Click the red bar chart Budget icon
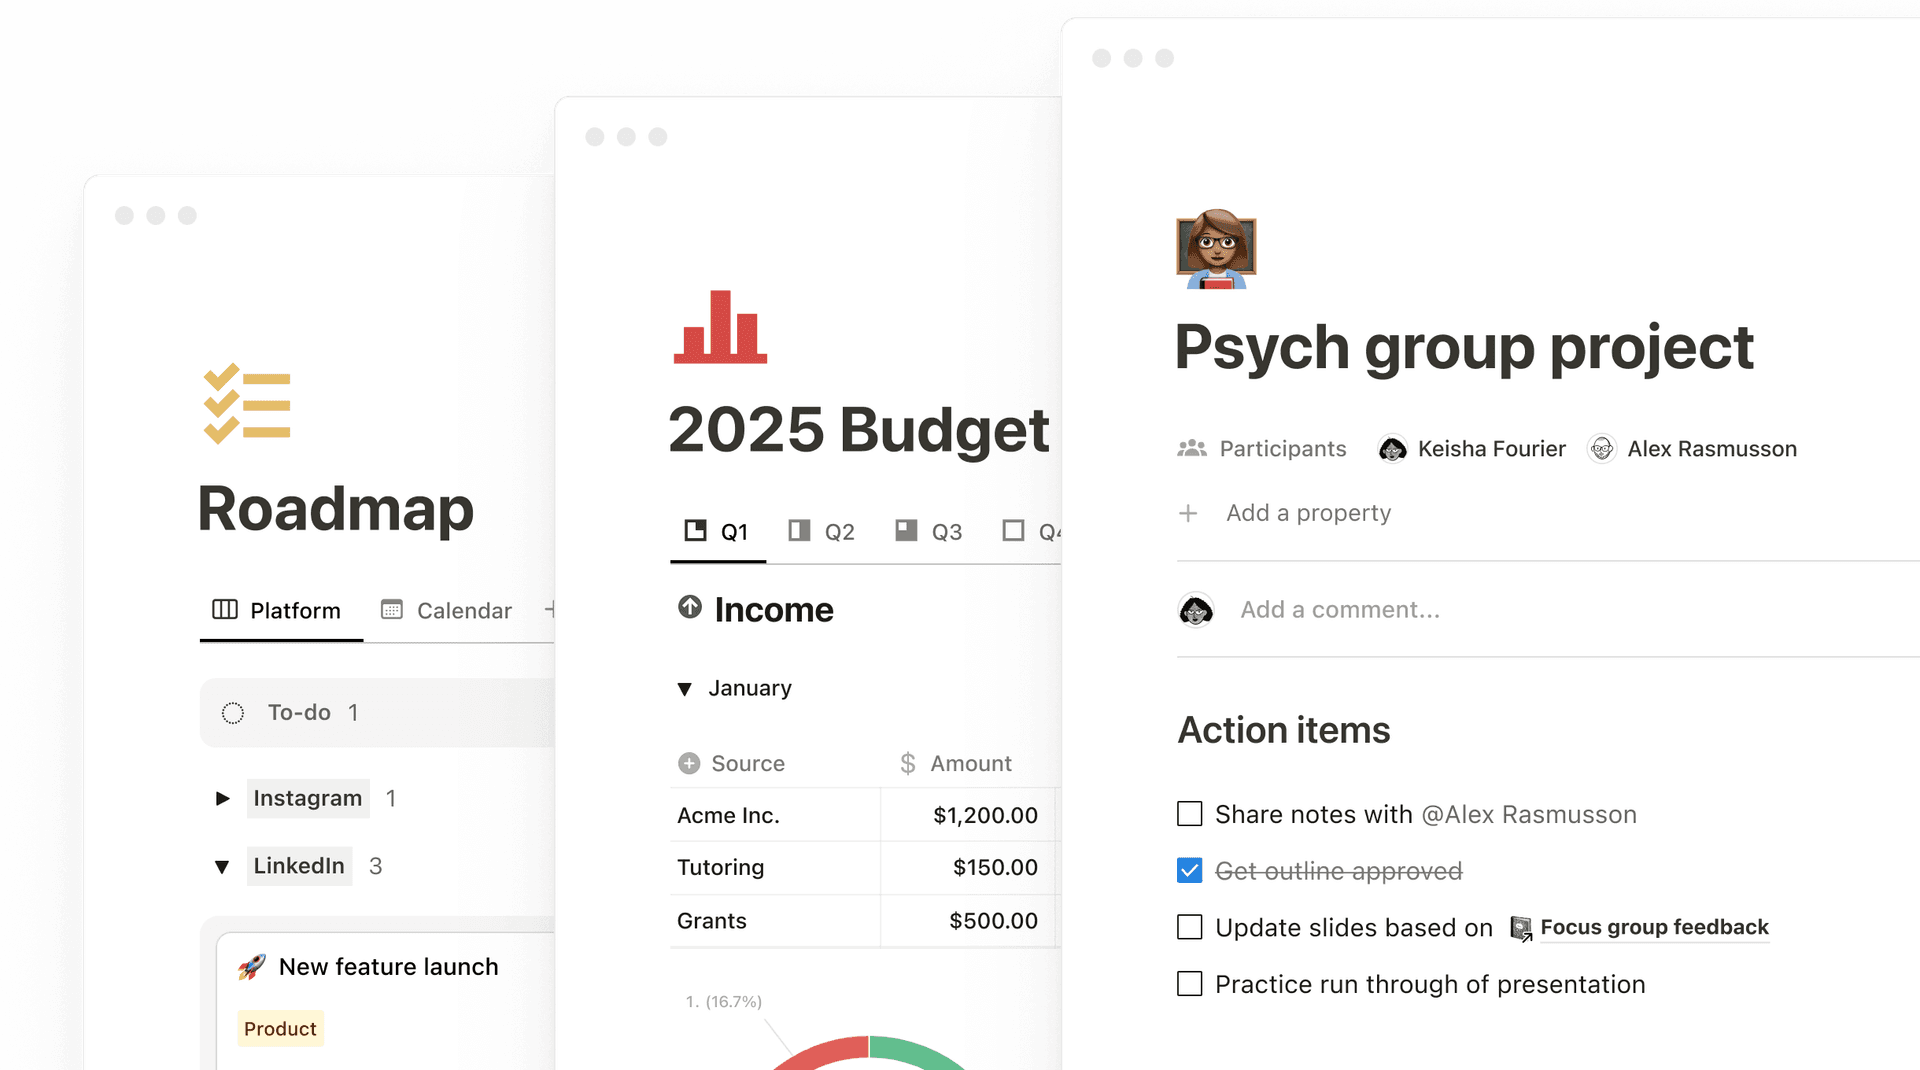The image size is (1920, 1070). pos(720,327)
